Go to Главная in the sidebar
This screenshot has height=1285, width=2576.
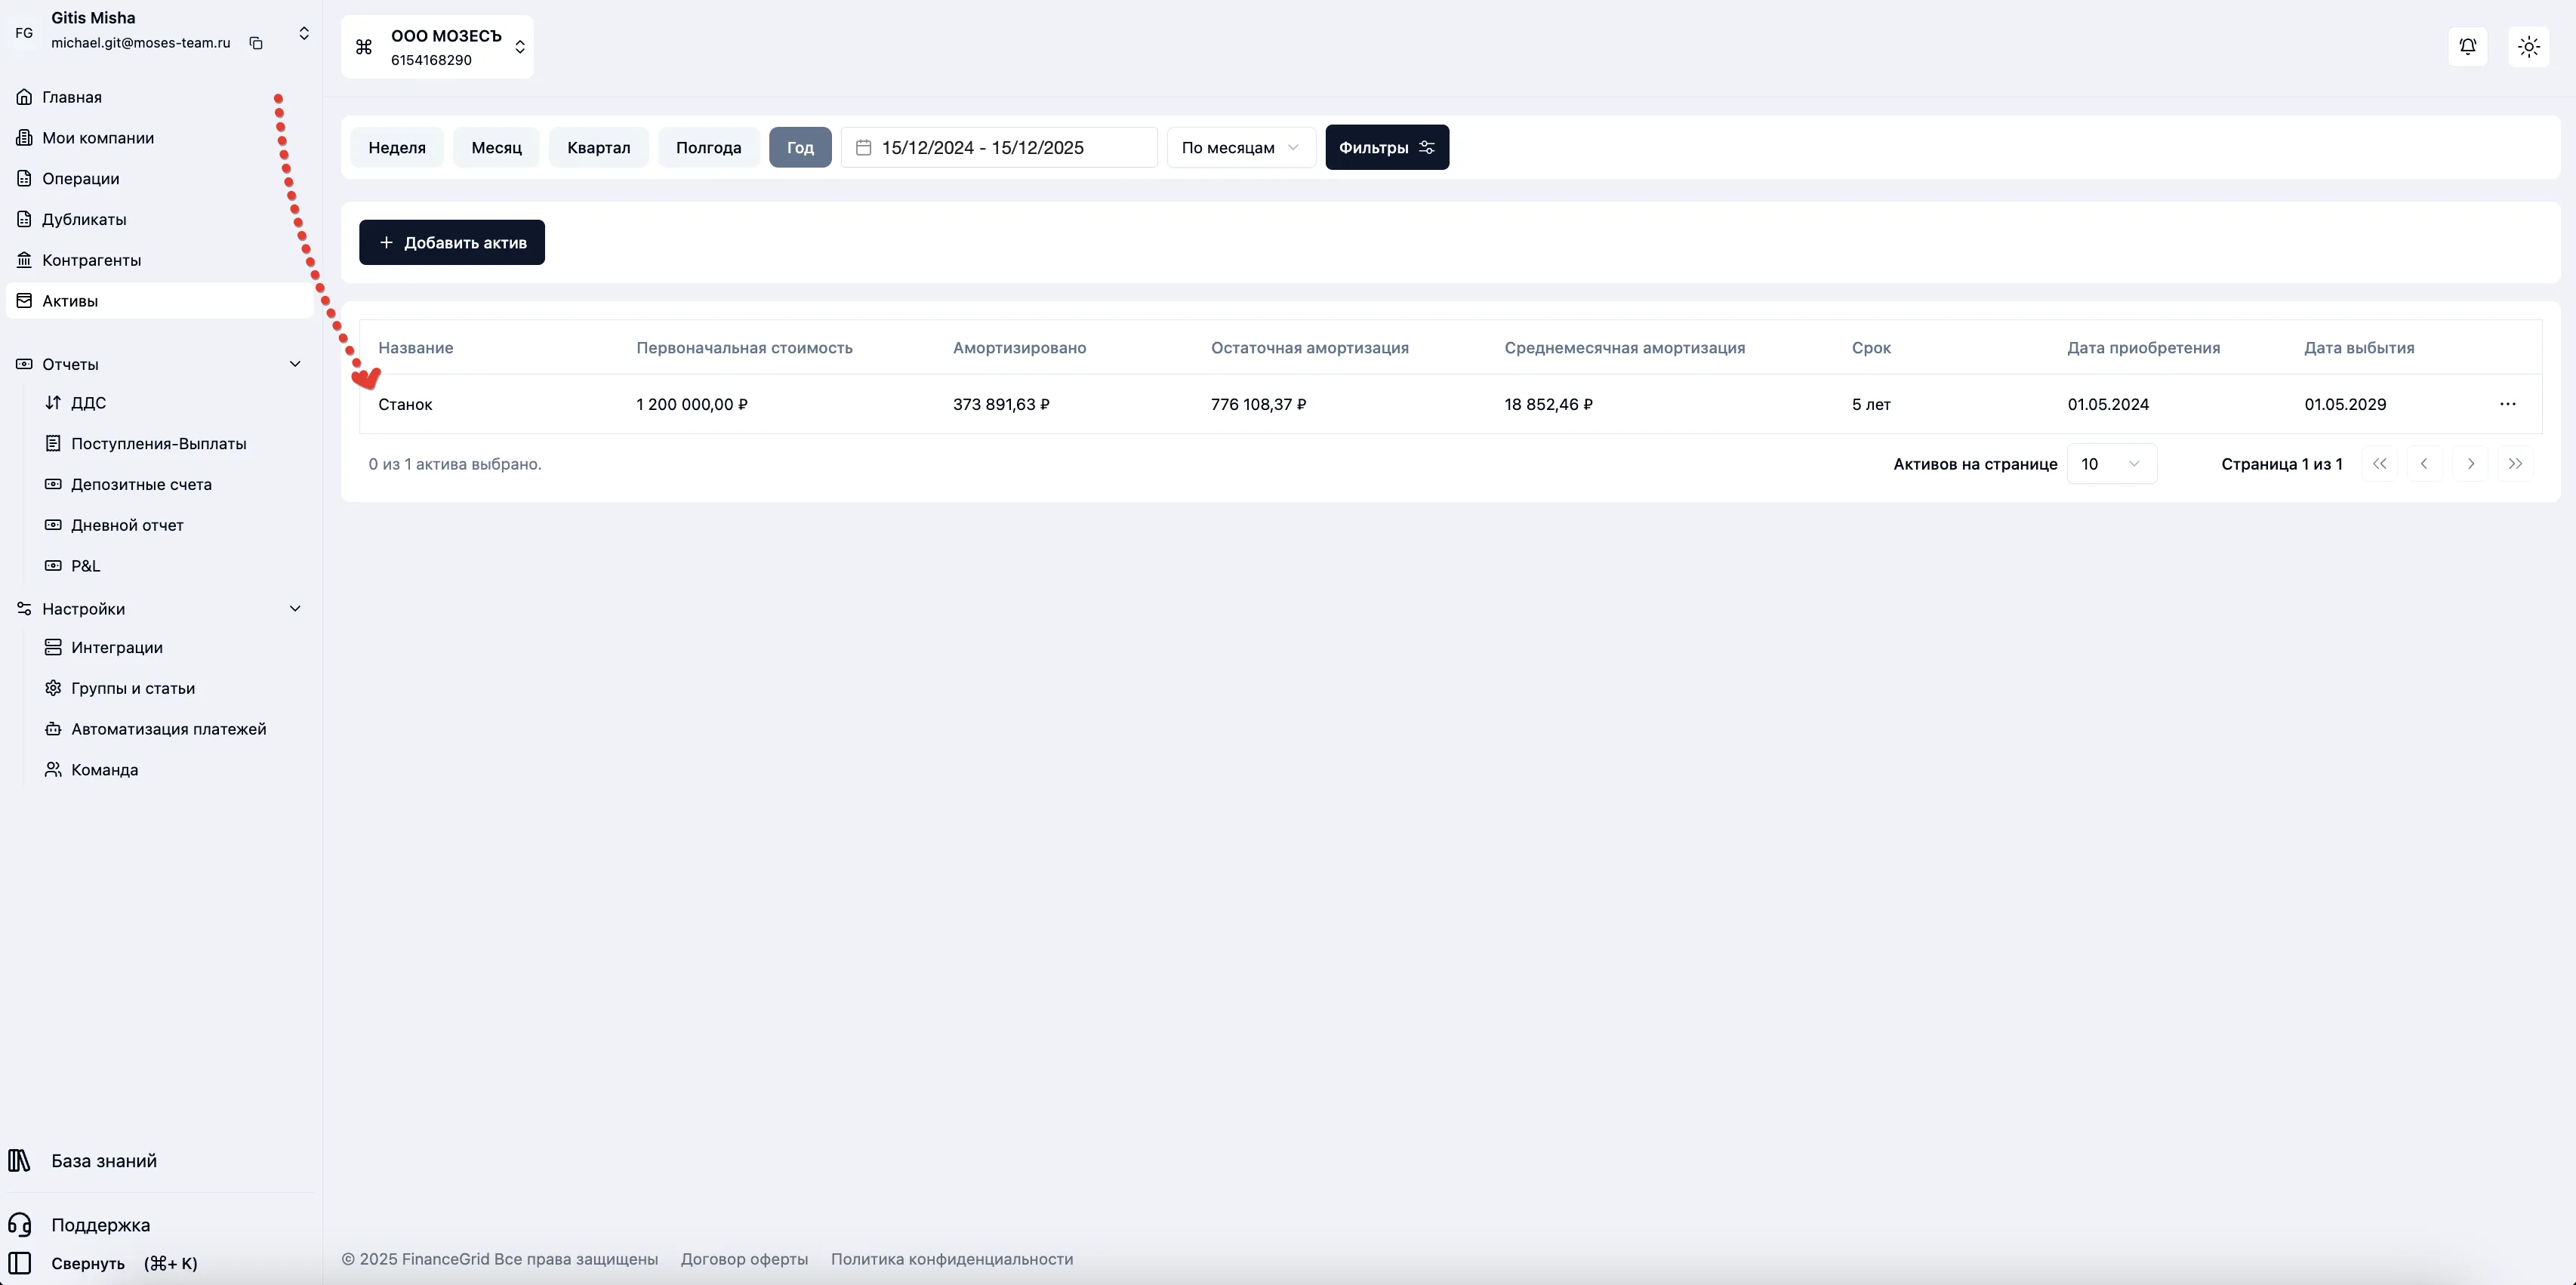coord(159,97)
